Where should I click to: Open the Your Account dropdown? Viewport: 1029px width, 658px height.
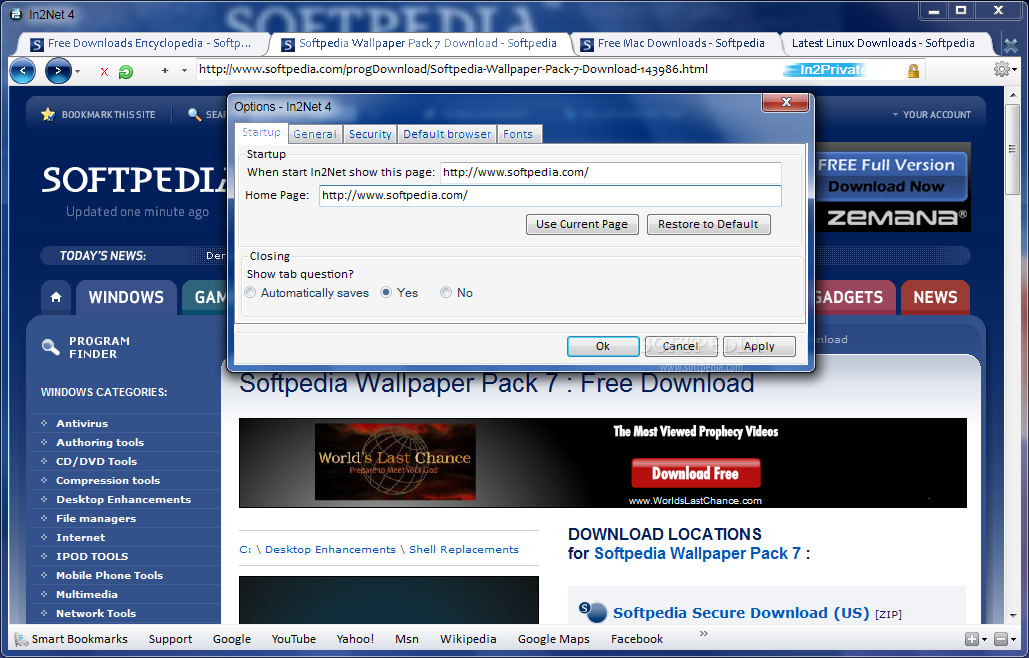point(931,115)
